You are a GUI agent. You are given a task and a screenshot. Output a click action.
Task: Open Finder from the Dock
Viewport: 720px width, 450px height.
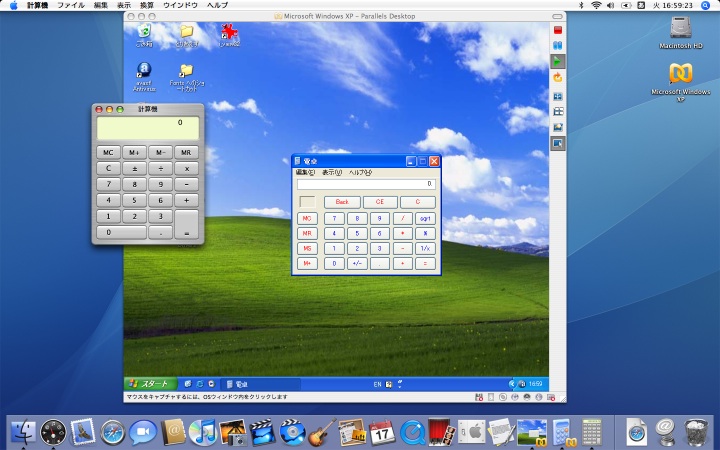23,432
